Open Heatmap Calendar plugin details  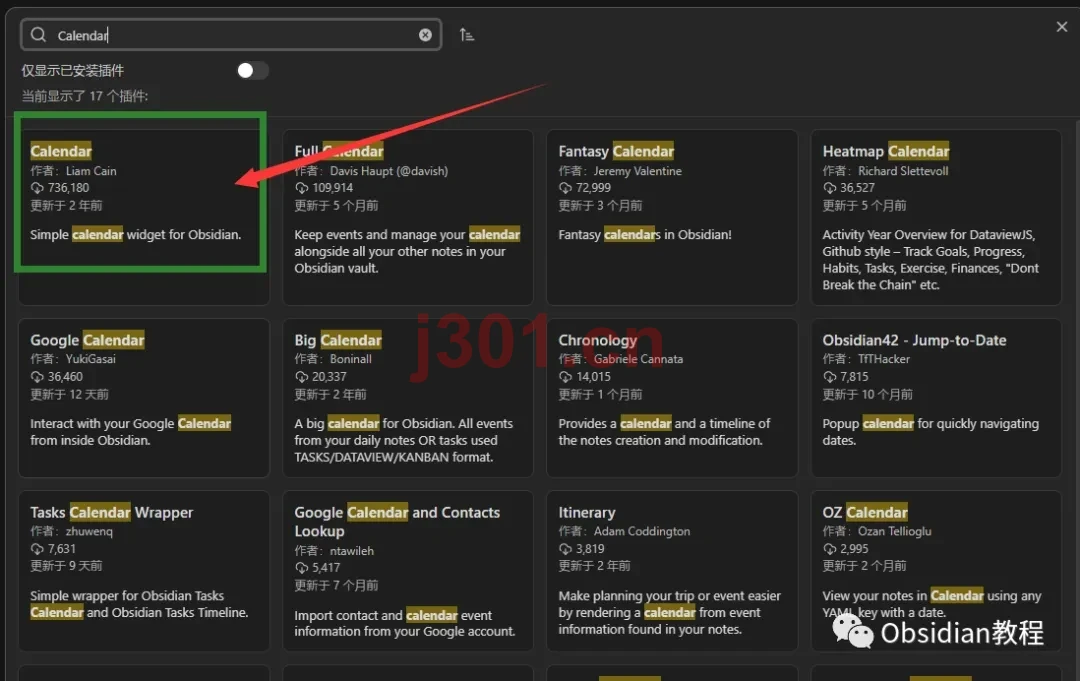[x=936, y=216]
